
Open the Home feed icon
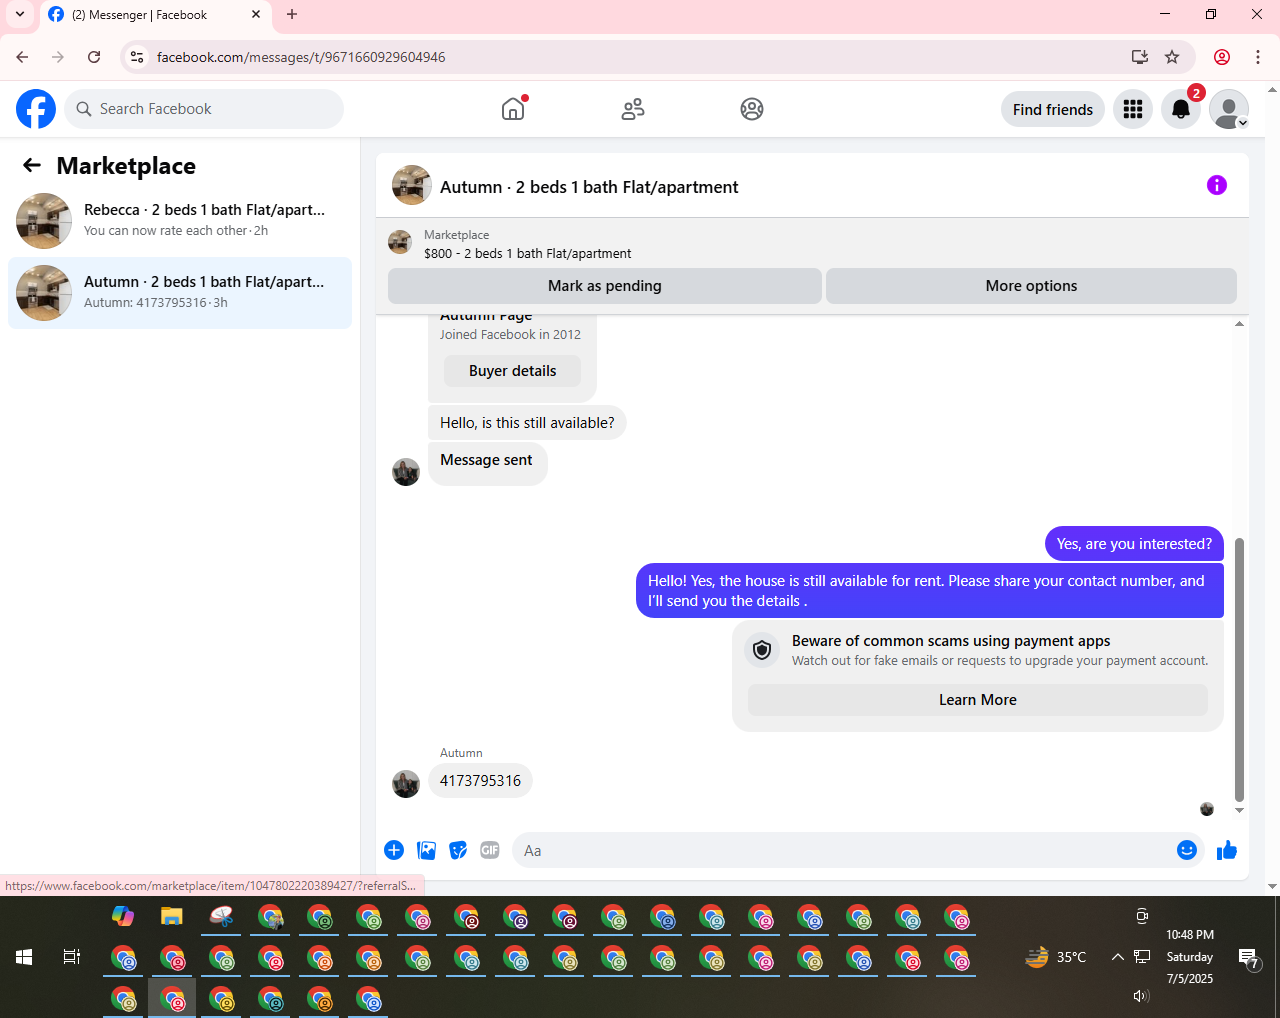coord(513,109)
